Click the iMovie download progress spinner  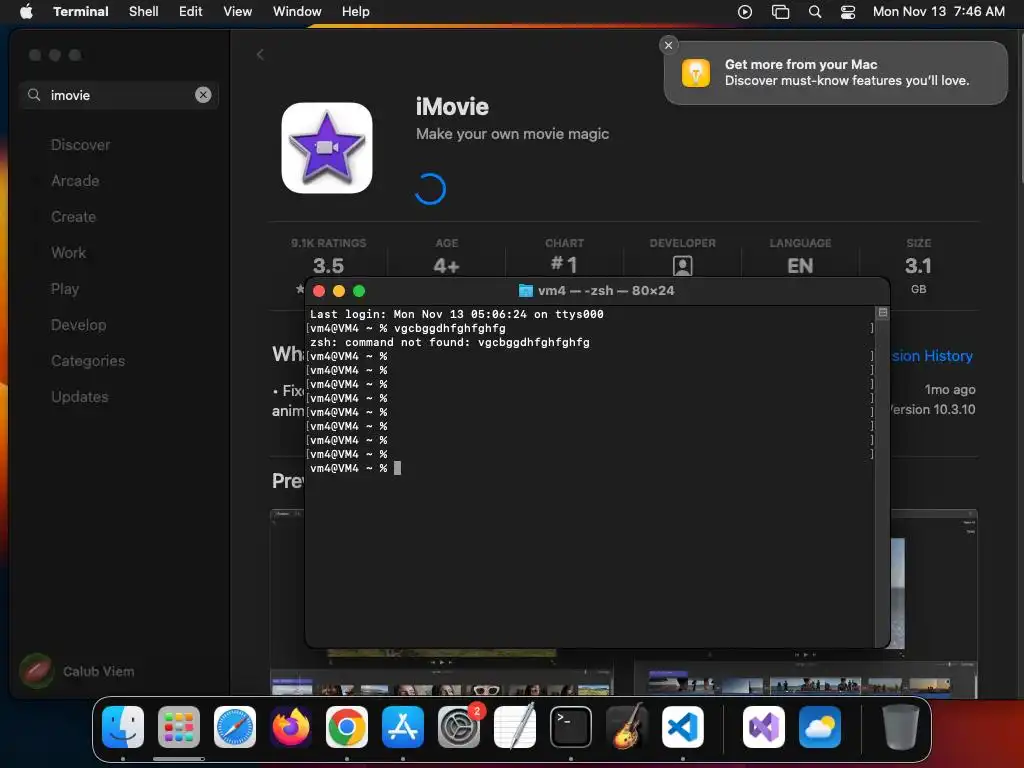coord(430,189)
